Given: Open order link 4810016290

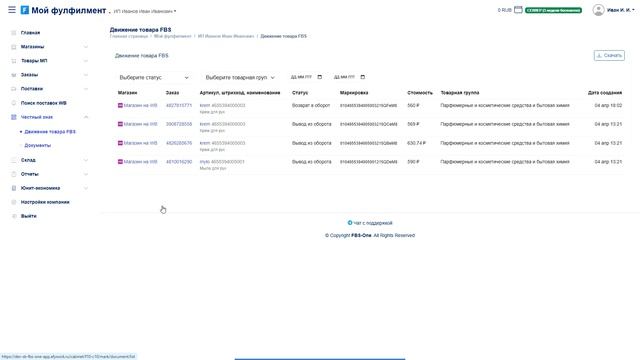Looking at the screenshot, I should [179, 162].
